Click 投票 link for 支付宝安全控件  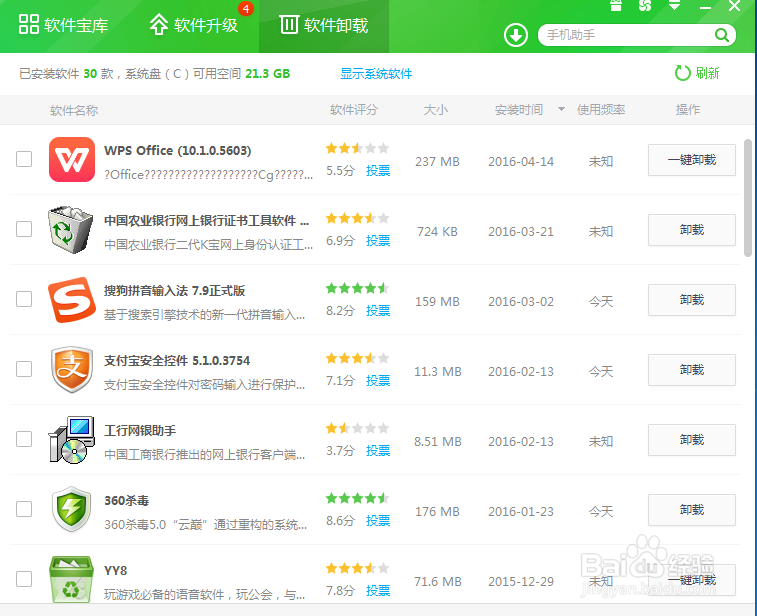tap(378, 380)
